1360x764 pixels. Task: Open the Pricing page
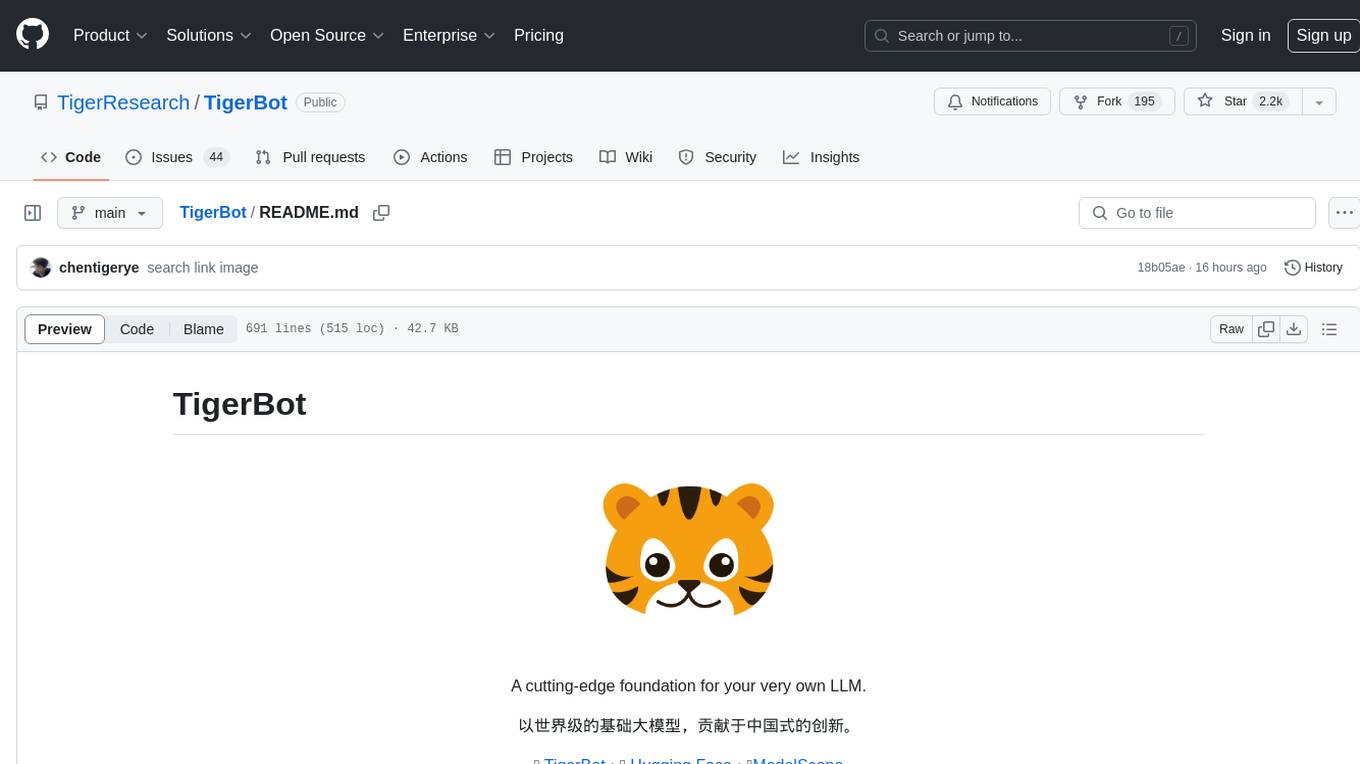tap(539, 35)
